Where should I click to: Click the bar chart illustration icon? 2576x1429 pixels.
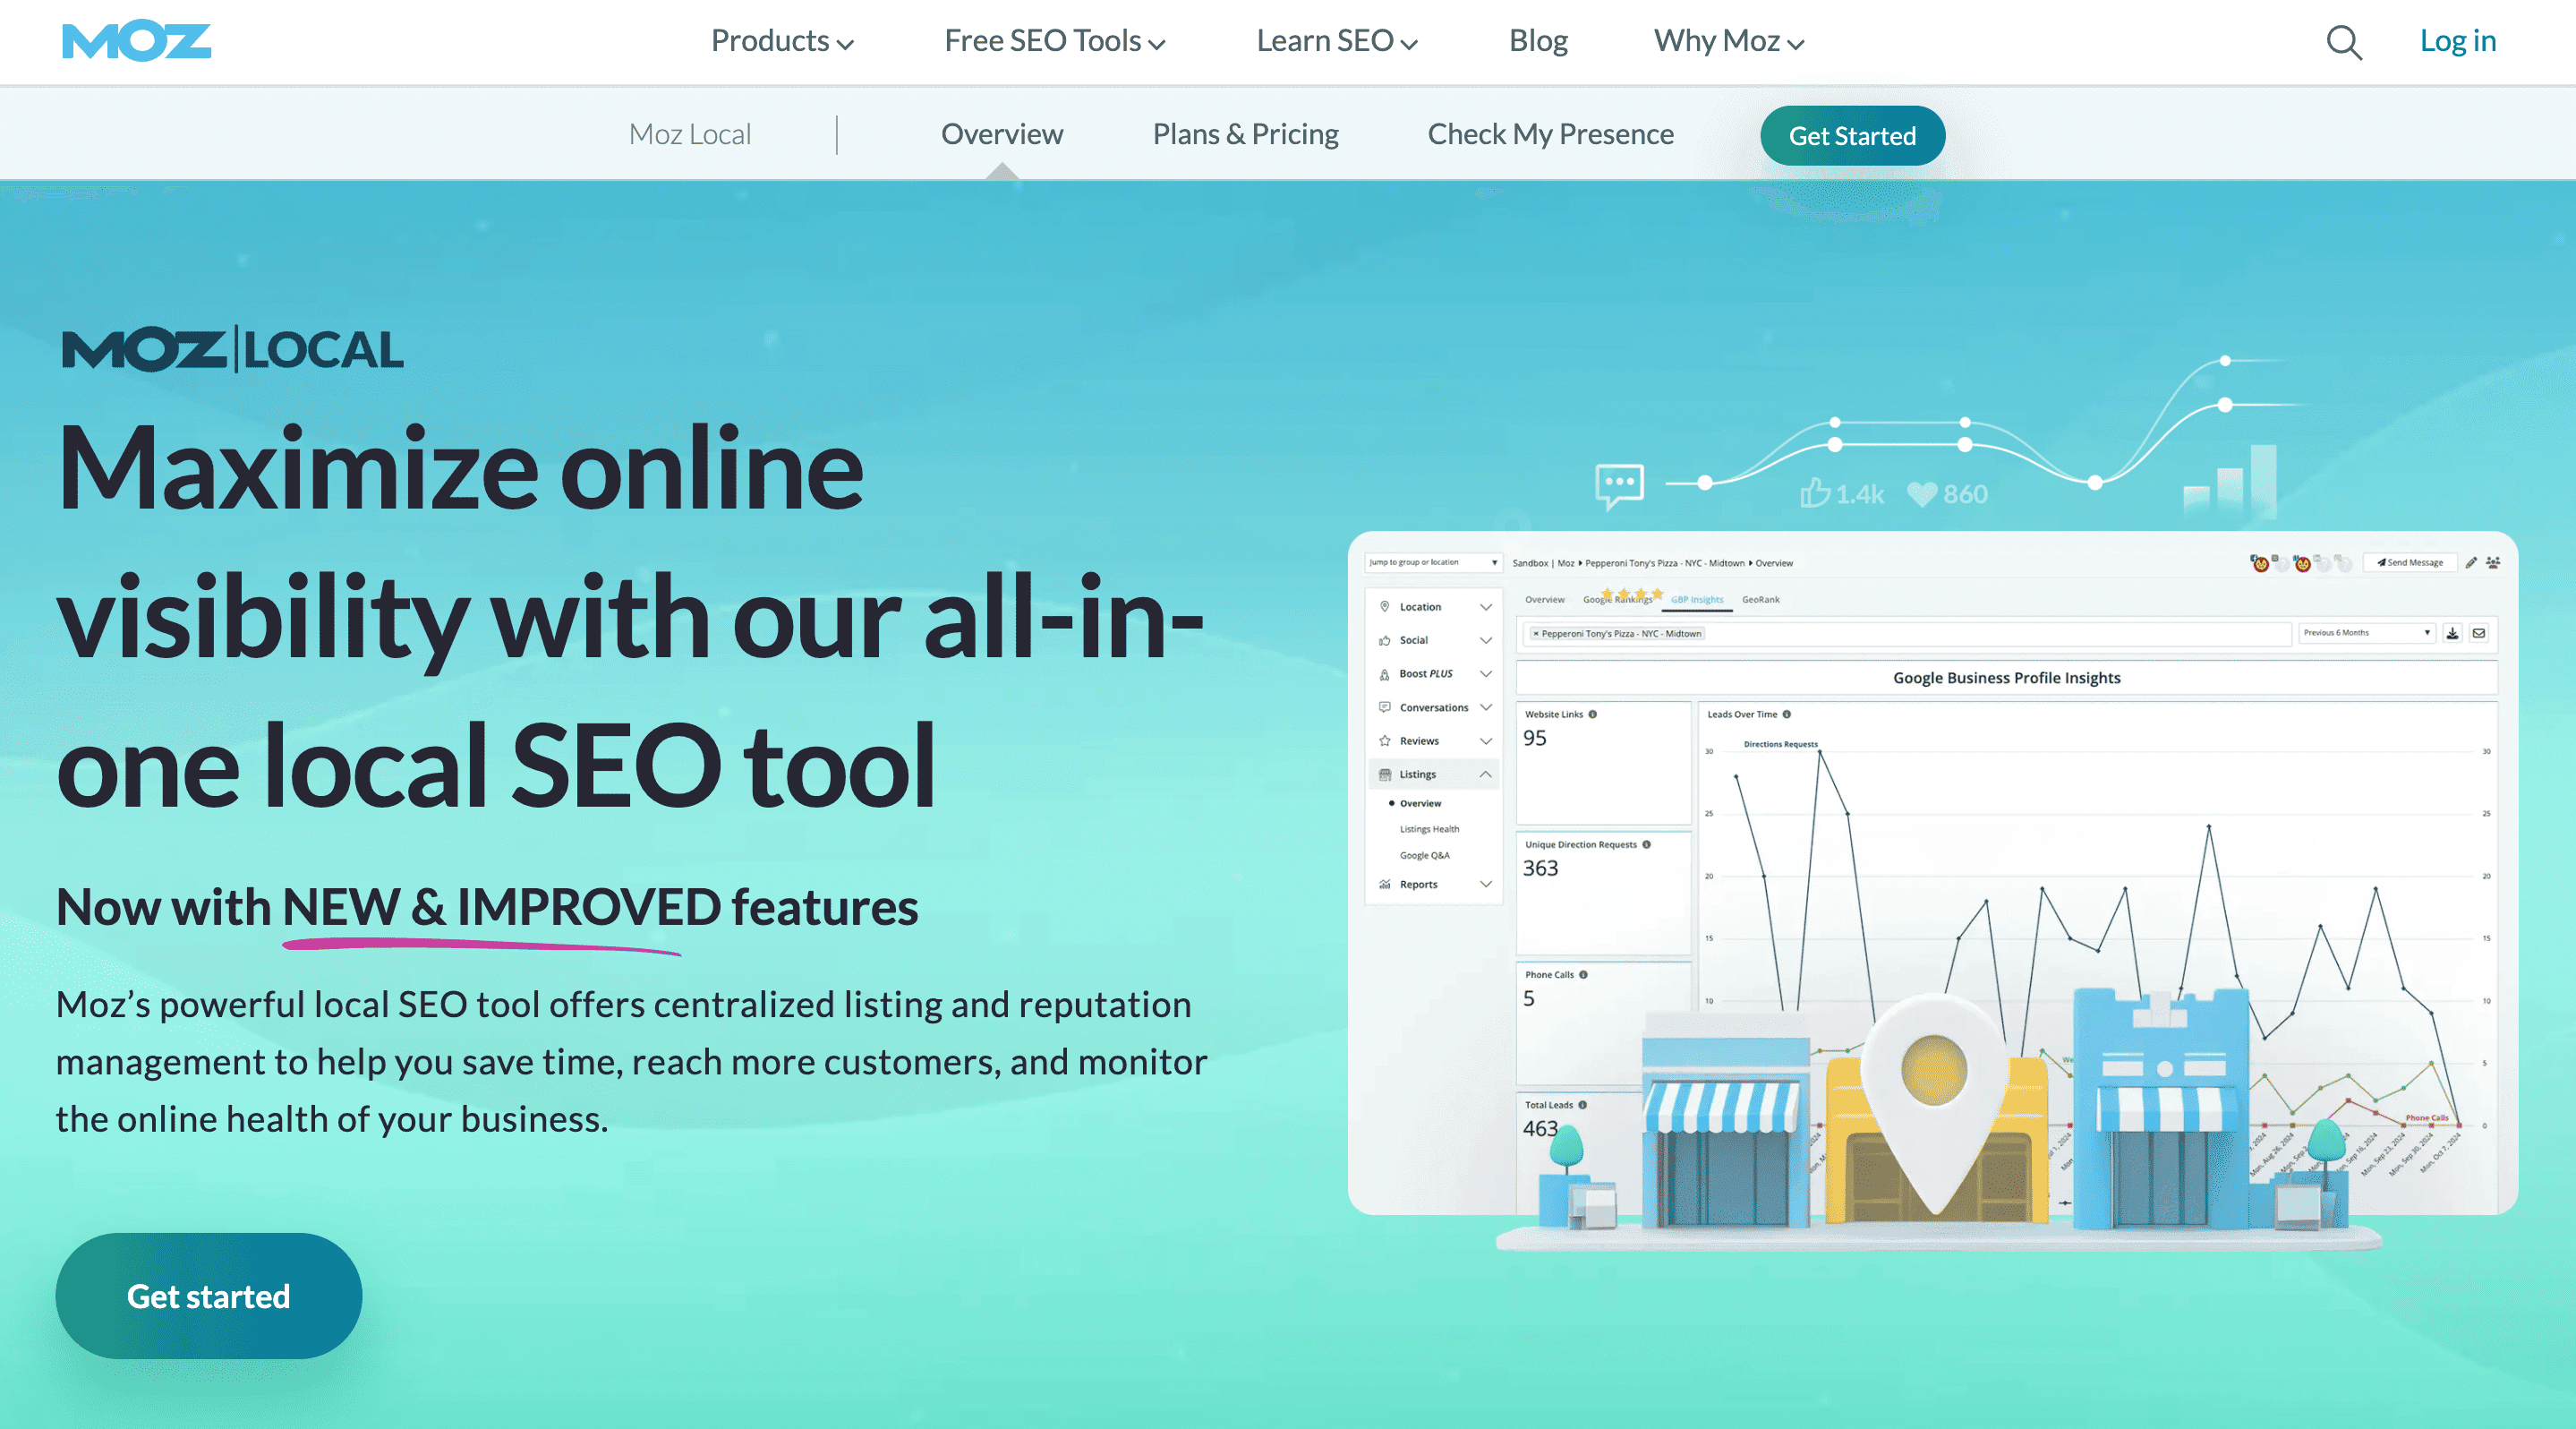tap(2232, 483)
